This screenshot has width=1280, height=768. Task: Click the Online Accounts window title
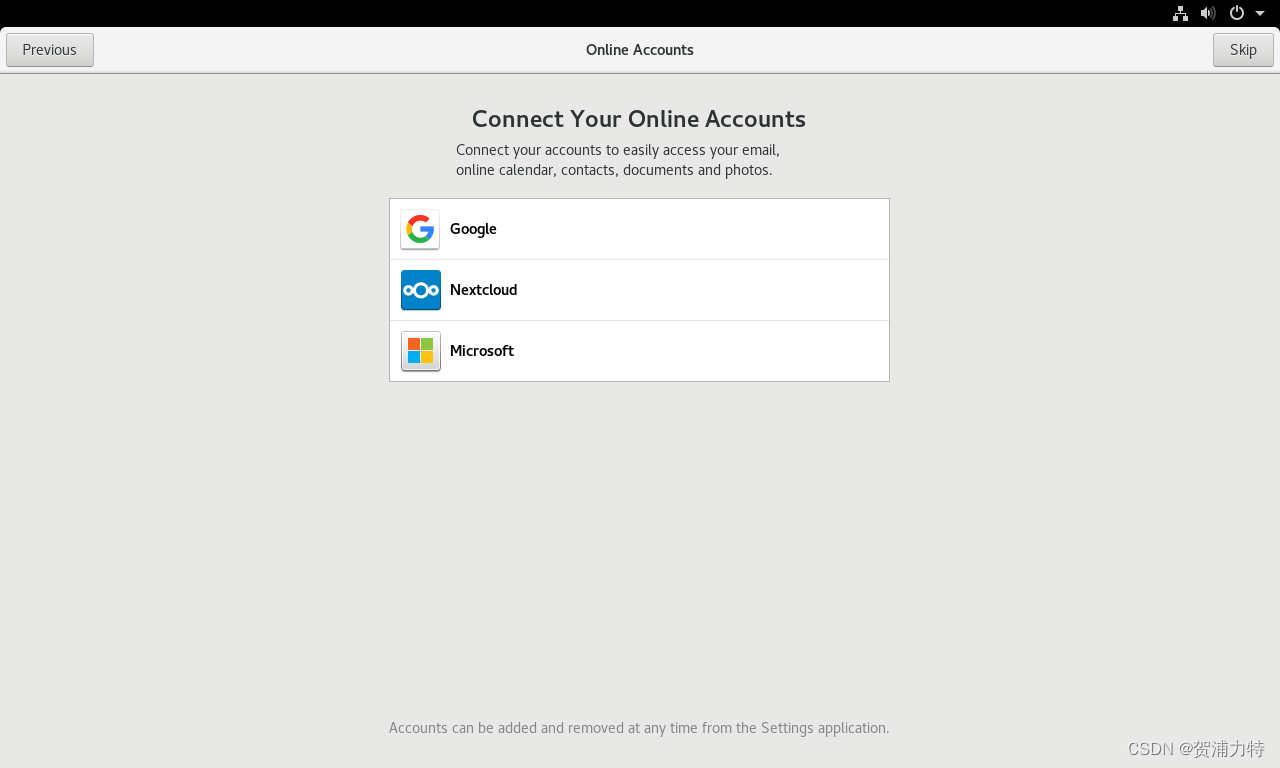click(640, 50)
